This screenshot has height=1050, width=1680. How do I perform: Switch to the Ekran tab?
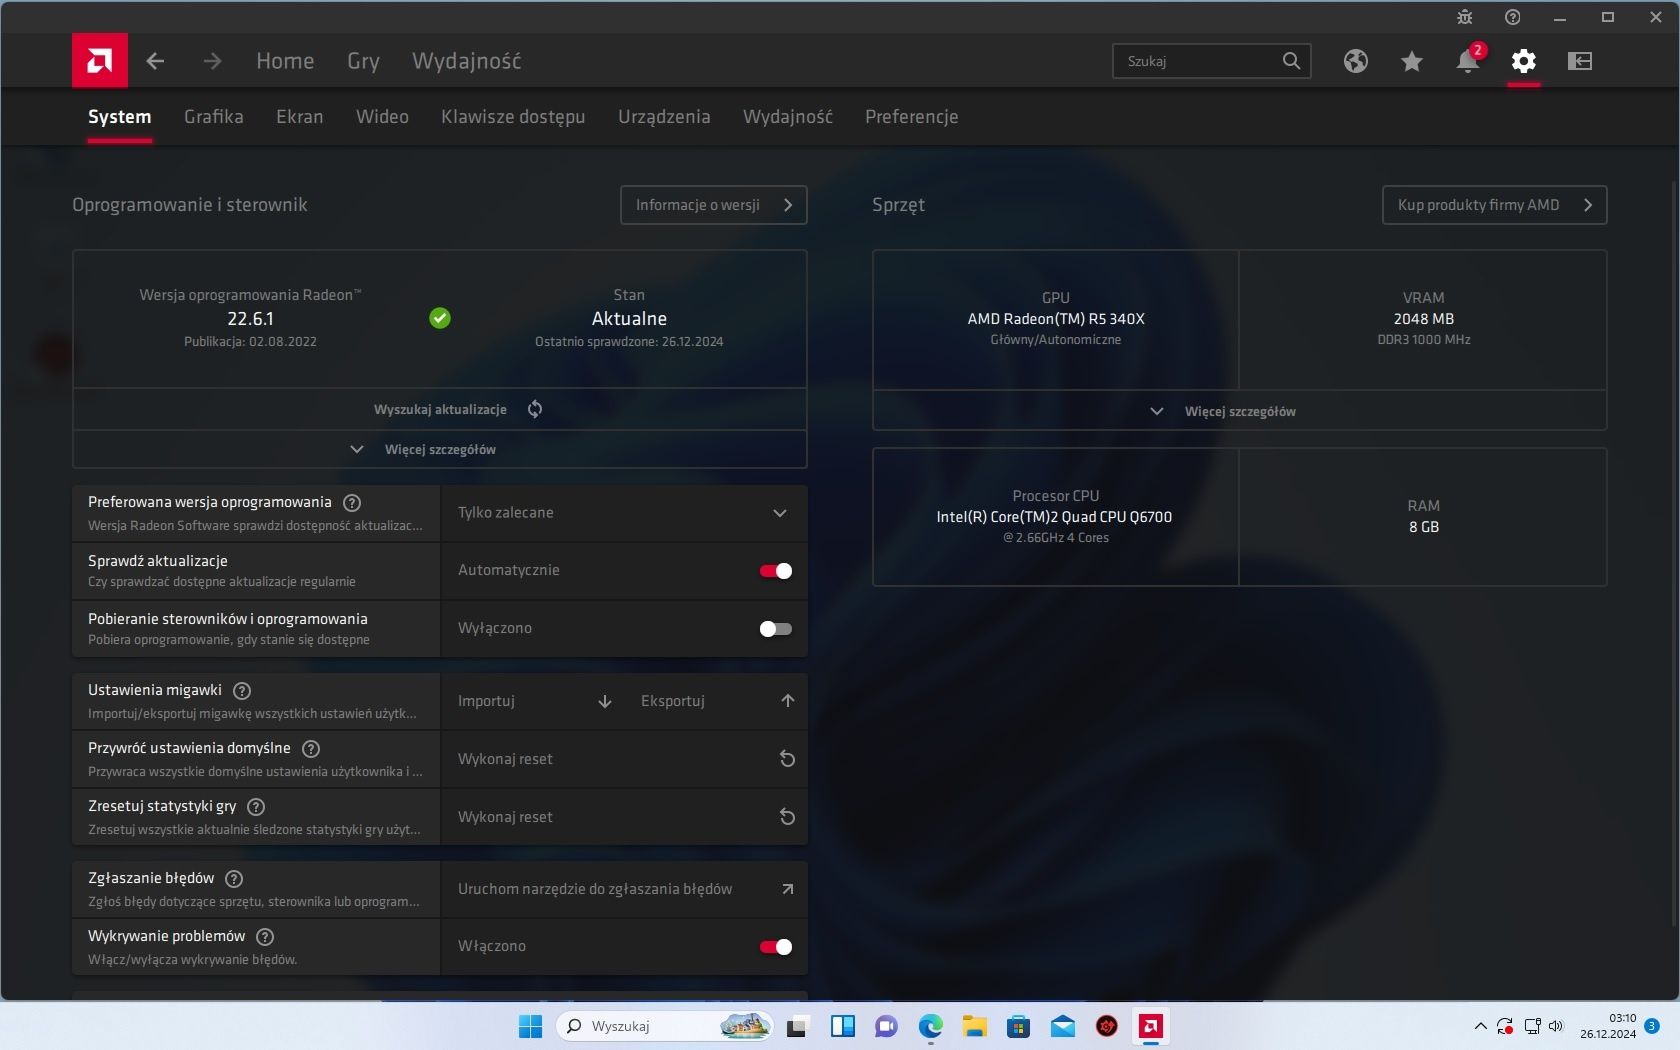[299, 117]
